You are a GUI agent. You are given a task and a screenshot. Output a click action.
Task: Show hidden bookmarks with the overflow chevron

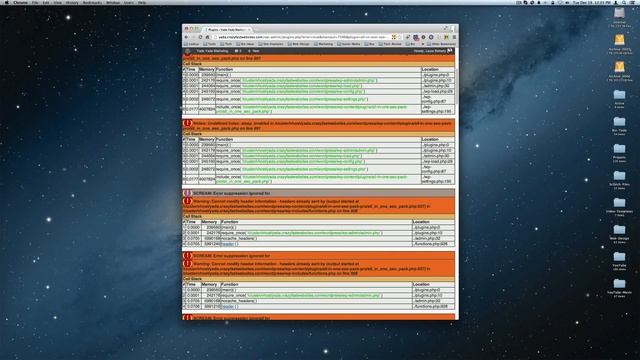[x=423, y=44]
